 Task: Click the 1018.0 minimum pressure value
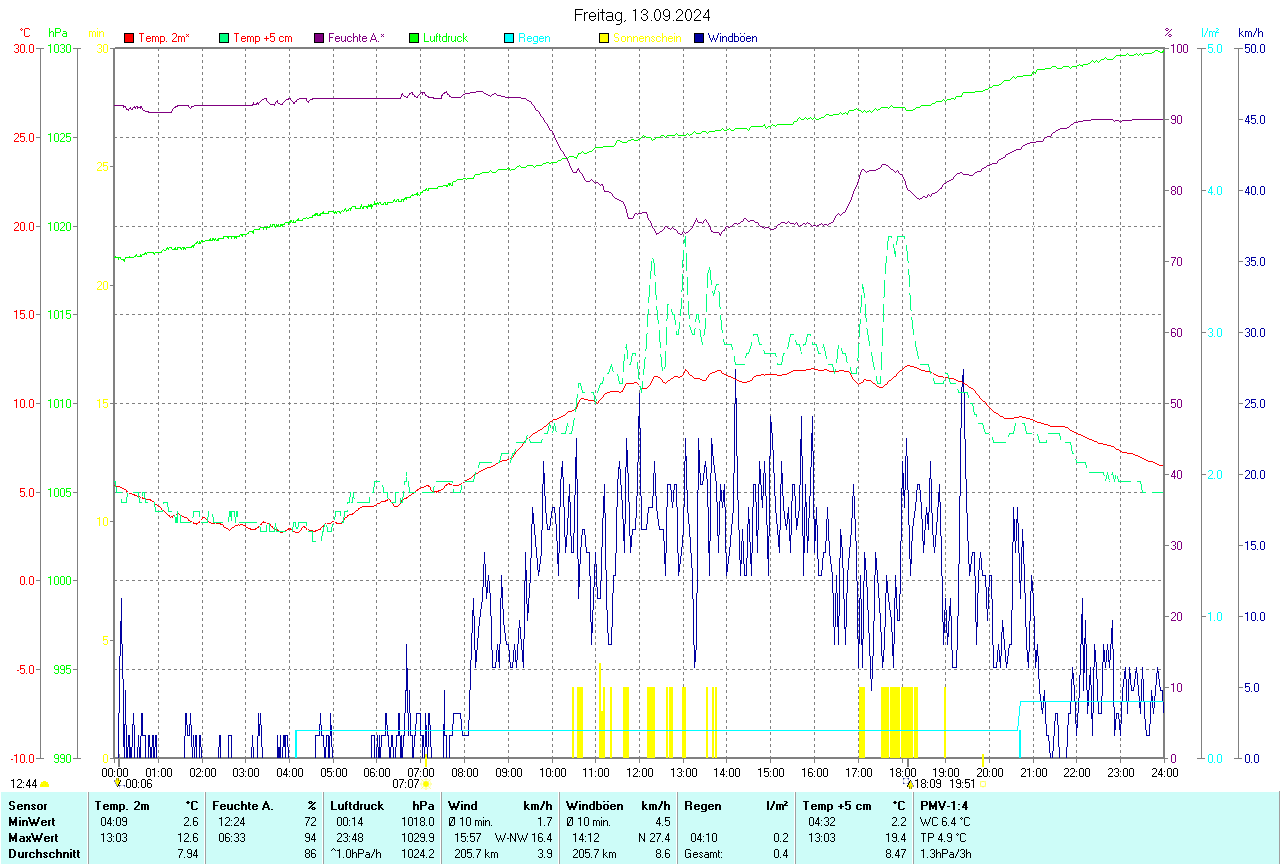click(x=418, y=821)
